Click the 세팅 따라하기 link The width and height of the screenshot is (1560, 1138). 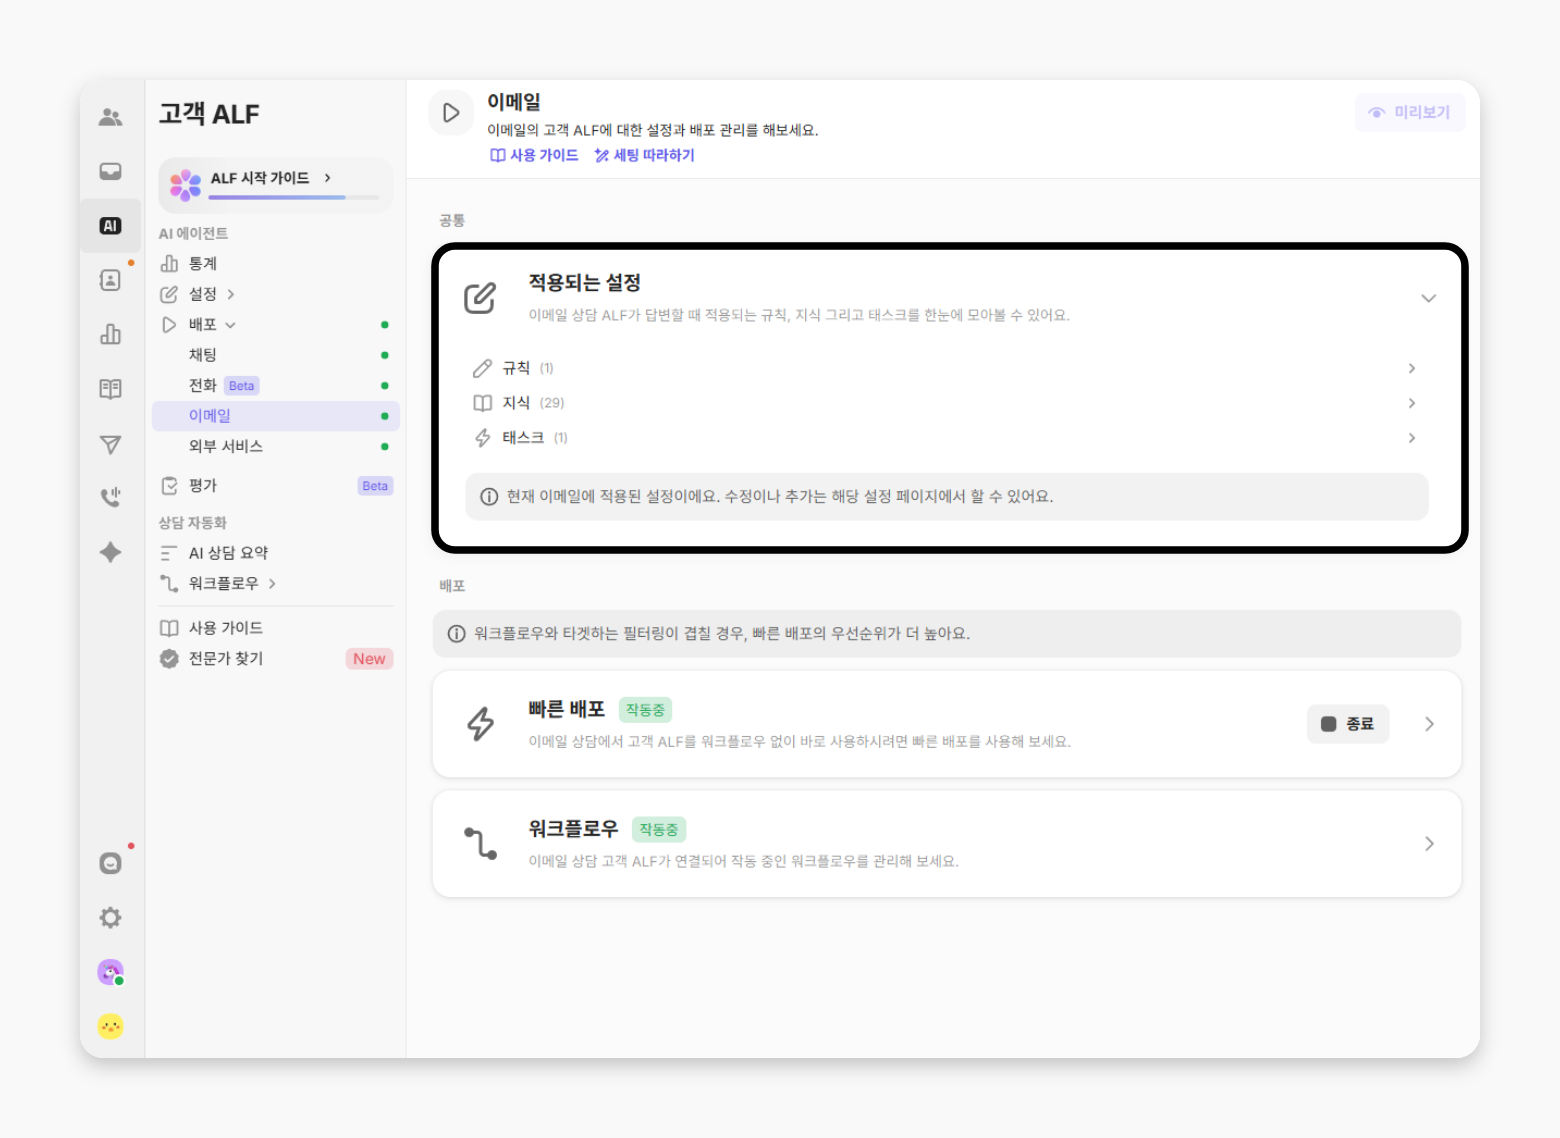point(645,155)
